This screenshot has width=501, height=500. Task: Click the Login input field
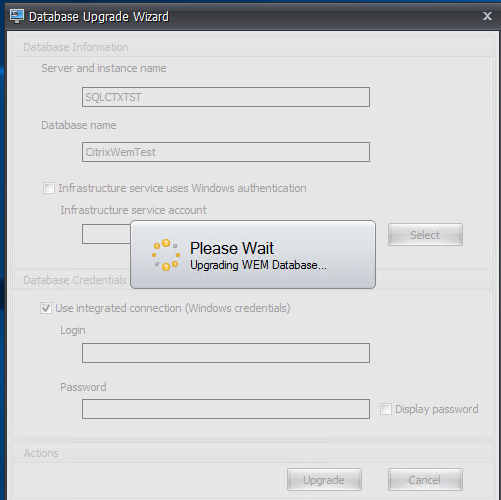pos(226,353)
